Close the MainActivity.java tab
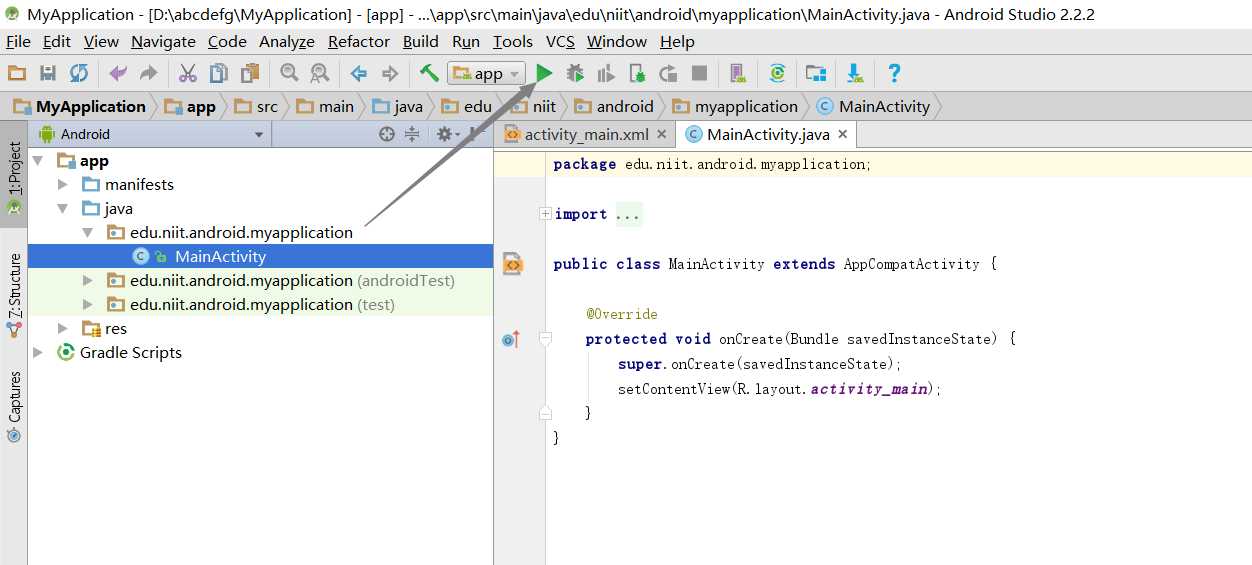Image resolution: width=1252 pixels, height=565 pixels. point(843,134)
